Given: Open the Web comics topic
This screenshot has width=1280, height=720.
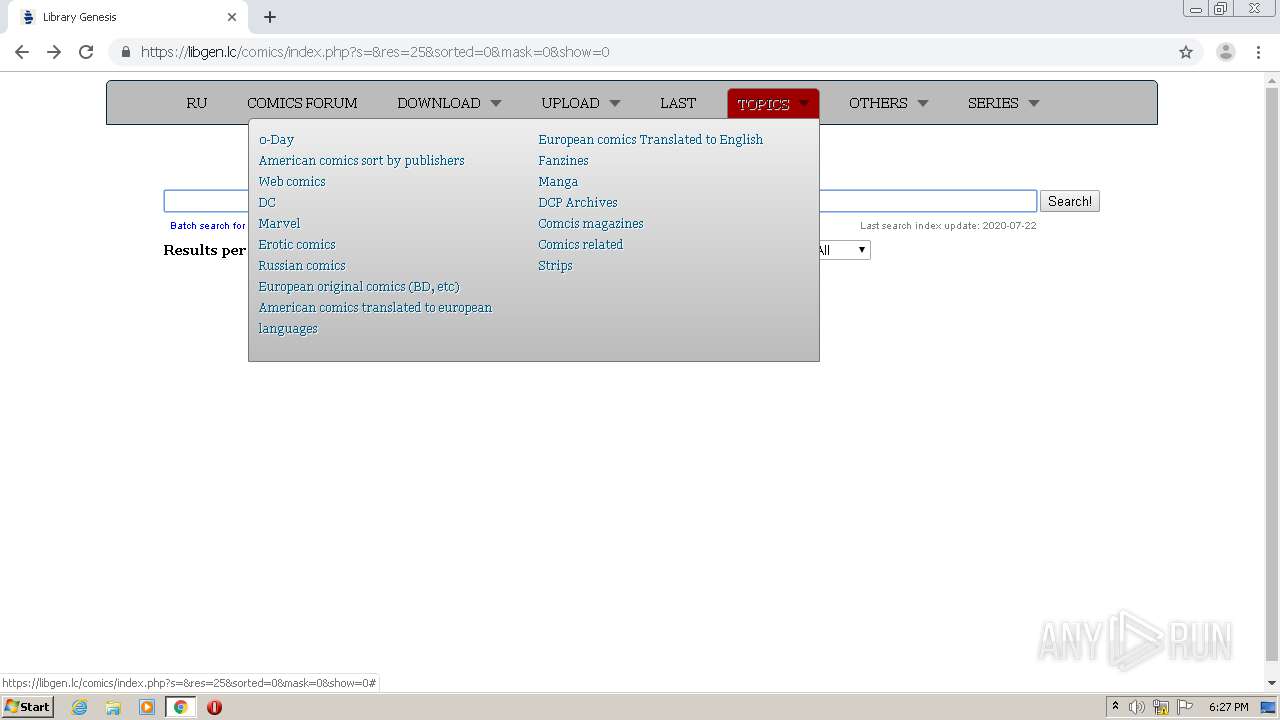Looking at the screenshot, I should (292, 182).
